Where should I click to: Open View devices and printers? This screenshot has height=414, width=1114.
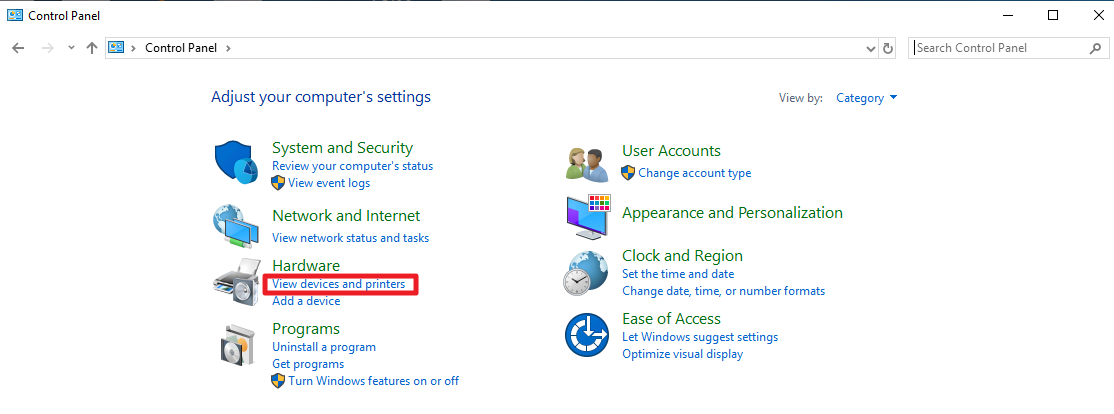338,284
